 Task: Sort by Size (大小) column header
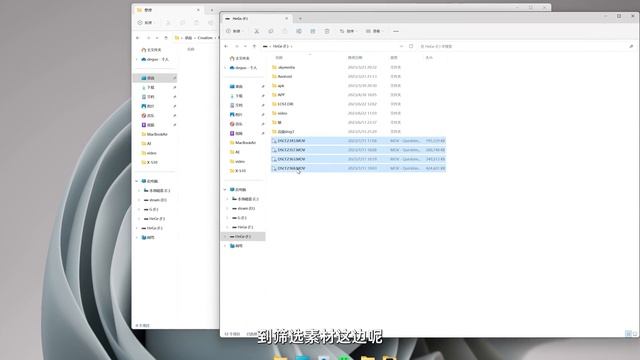pyautogui.click(x=429, y=58)
